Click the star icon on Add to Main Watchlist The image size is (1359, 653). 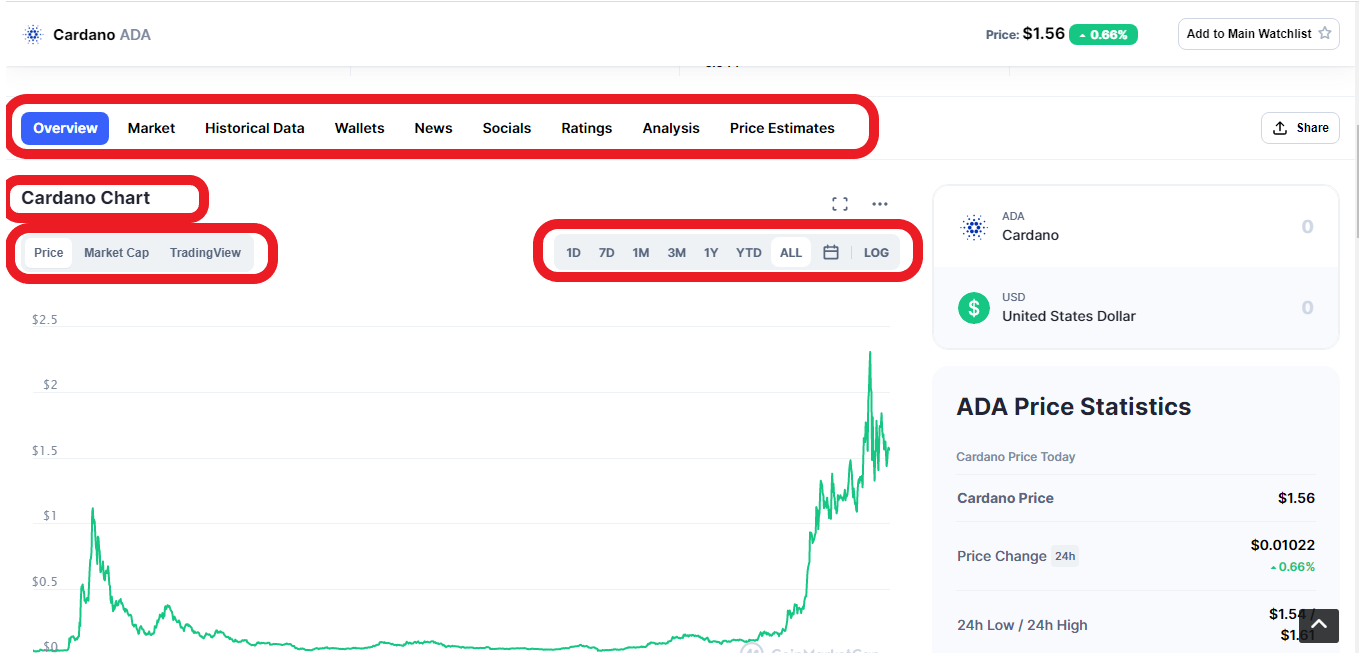(x=1325, y=33)
